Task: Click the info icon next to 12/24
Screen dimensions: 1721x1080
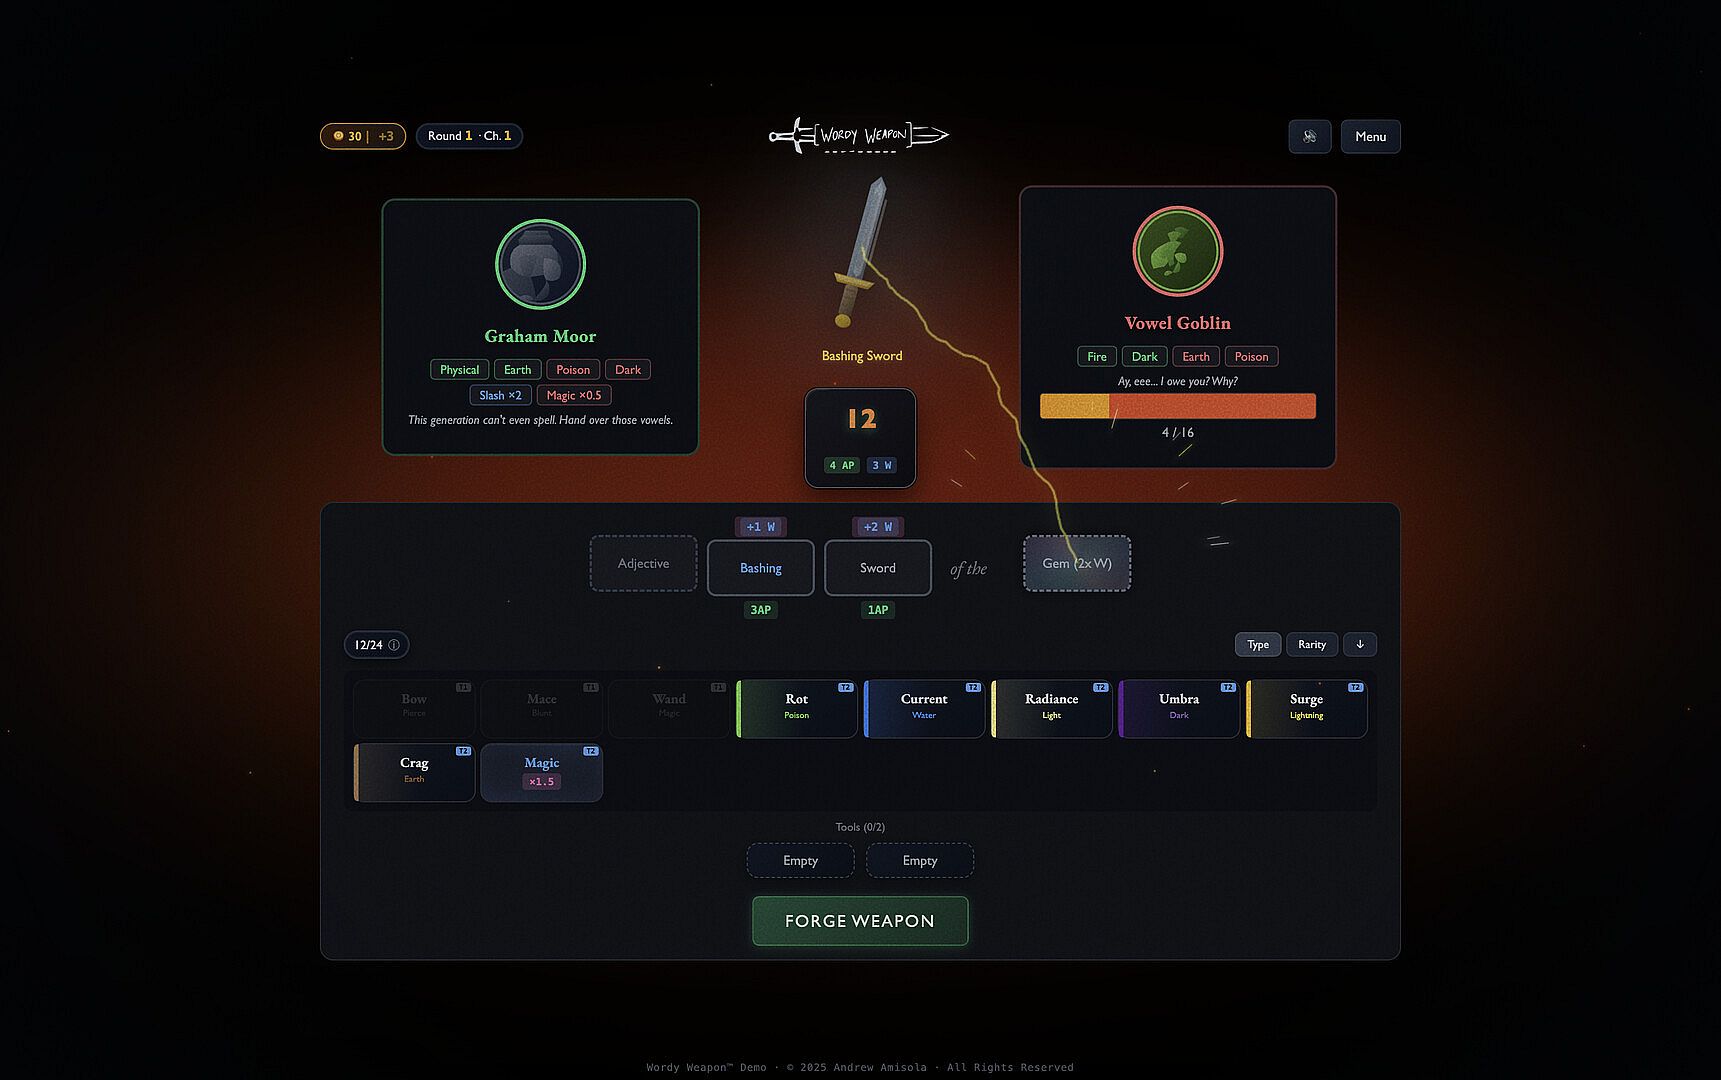Action: [394, 645]
